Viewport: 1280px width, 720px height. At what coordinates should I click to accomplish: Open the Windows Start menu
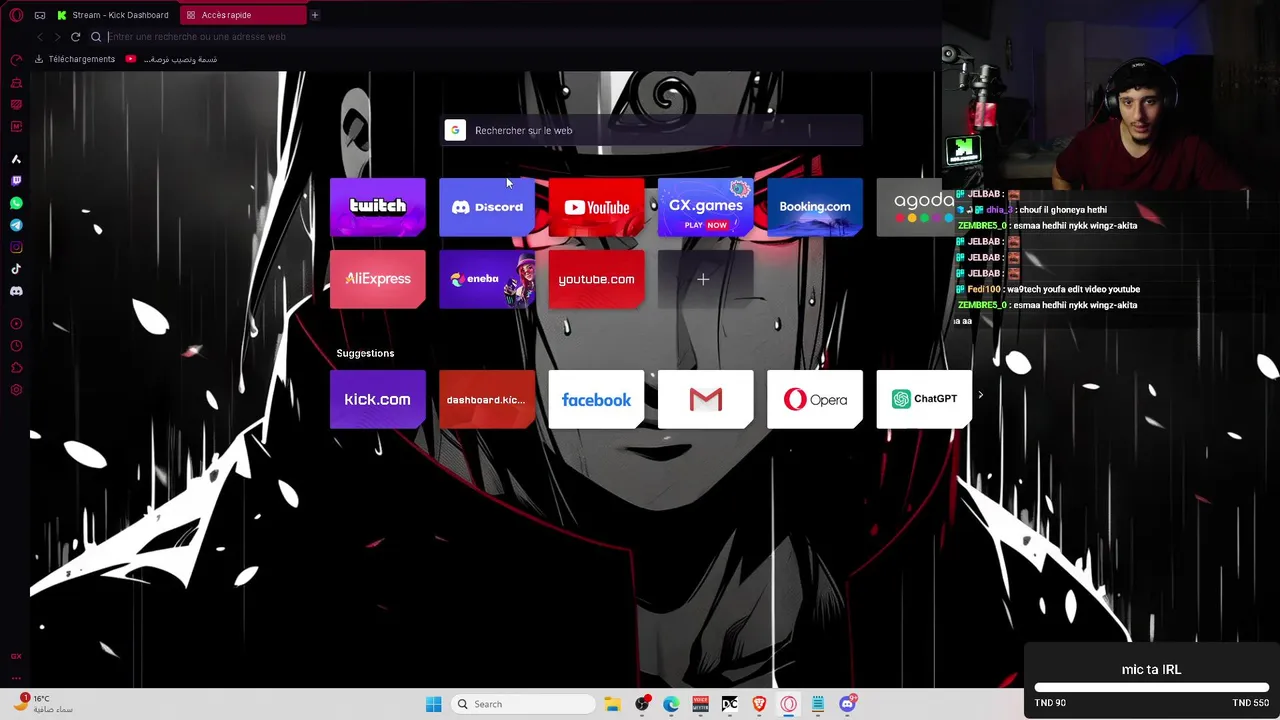coord(433,704)
